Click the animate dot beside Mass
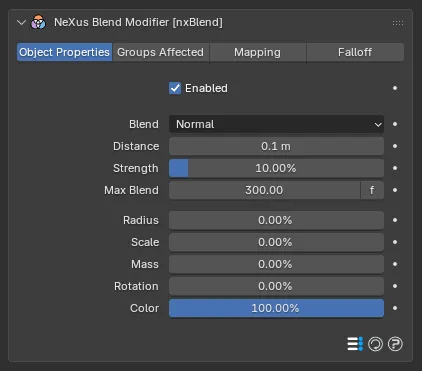The height and width of the screenshot is (371, 422). coord(395,264)
